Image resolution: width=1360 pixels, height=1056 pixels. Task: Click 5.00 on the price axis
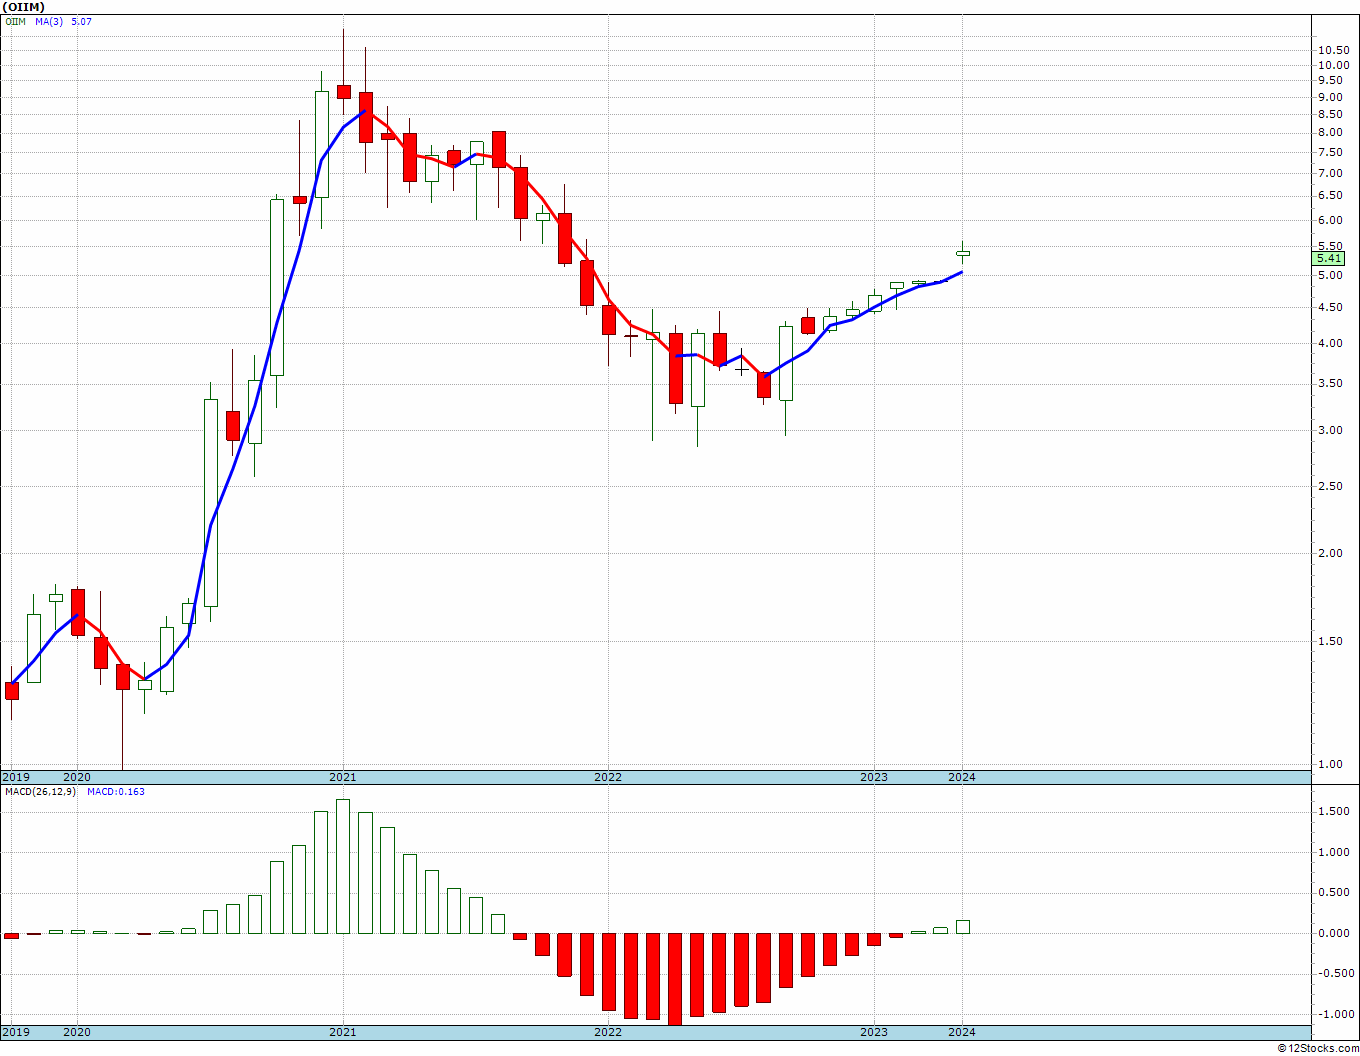1329,275
